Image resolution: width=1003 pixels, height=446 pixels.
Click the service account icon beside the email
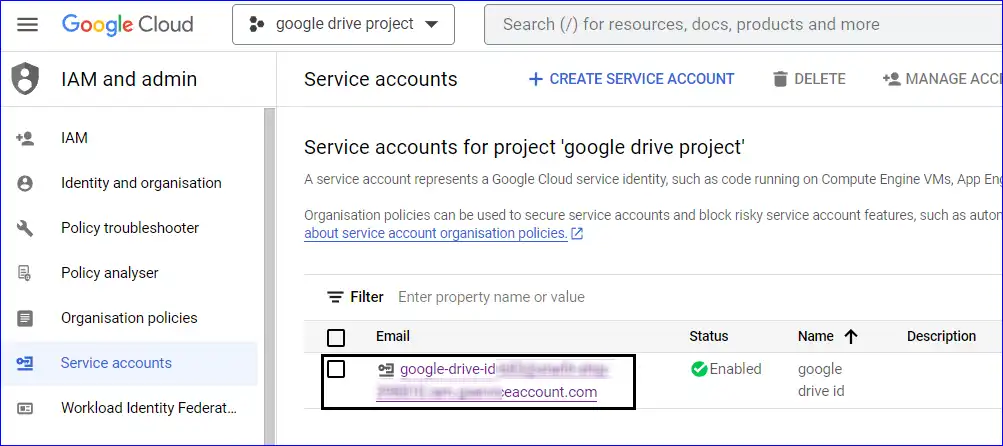pos(386,369)
